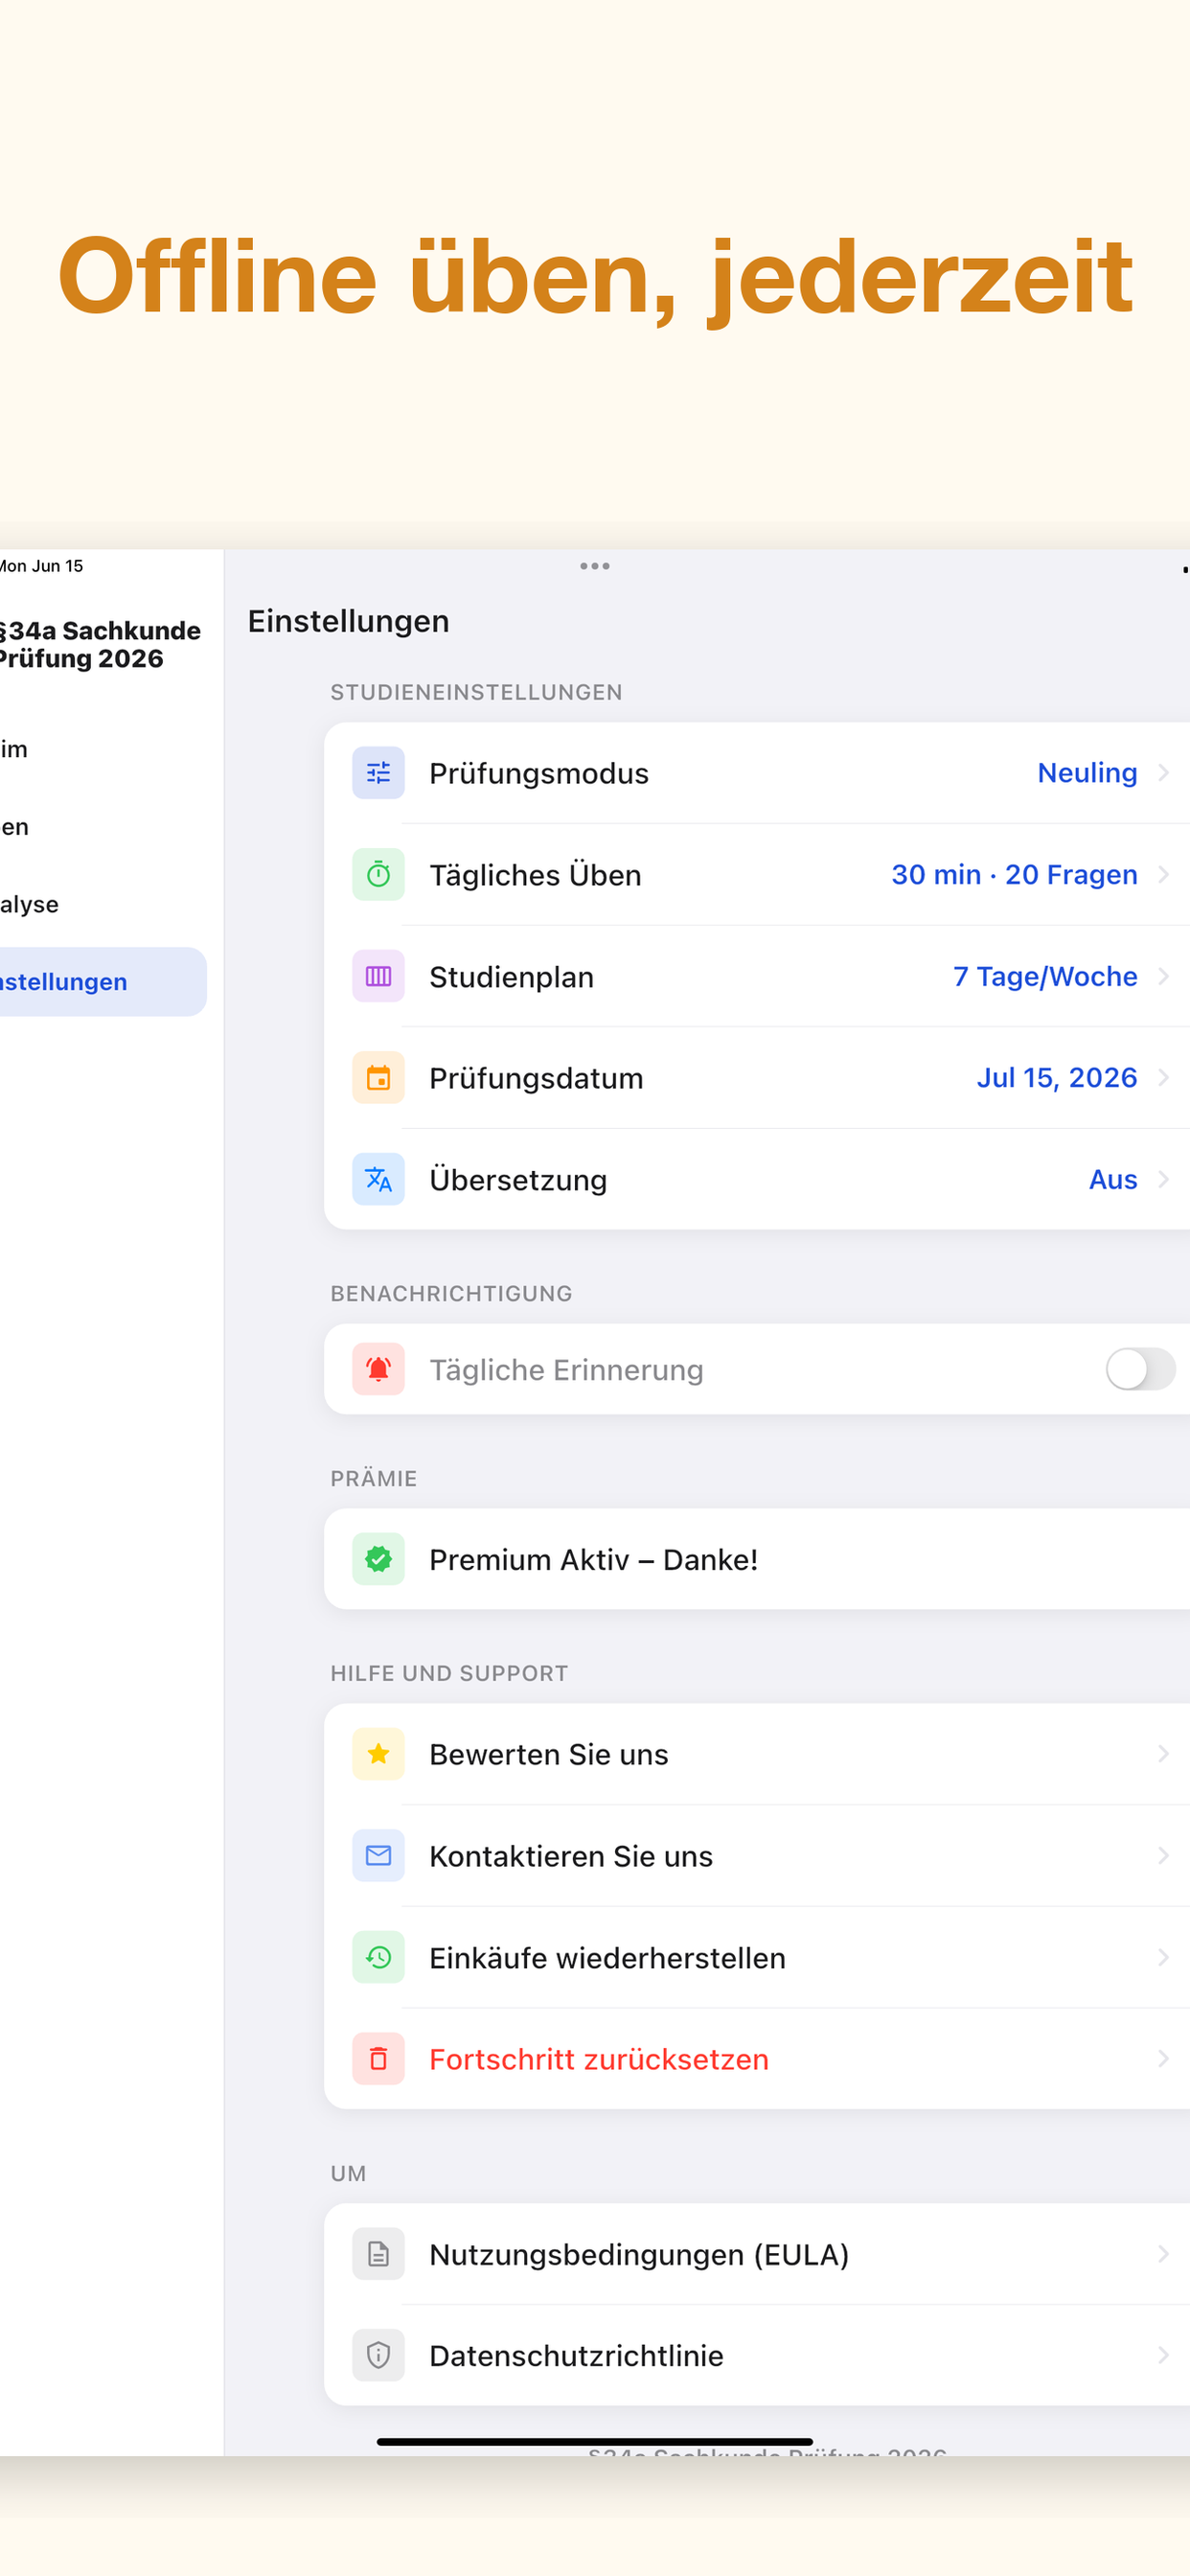Edit the Jul 15, 2026 exam date

coord(1057,1078)
